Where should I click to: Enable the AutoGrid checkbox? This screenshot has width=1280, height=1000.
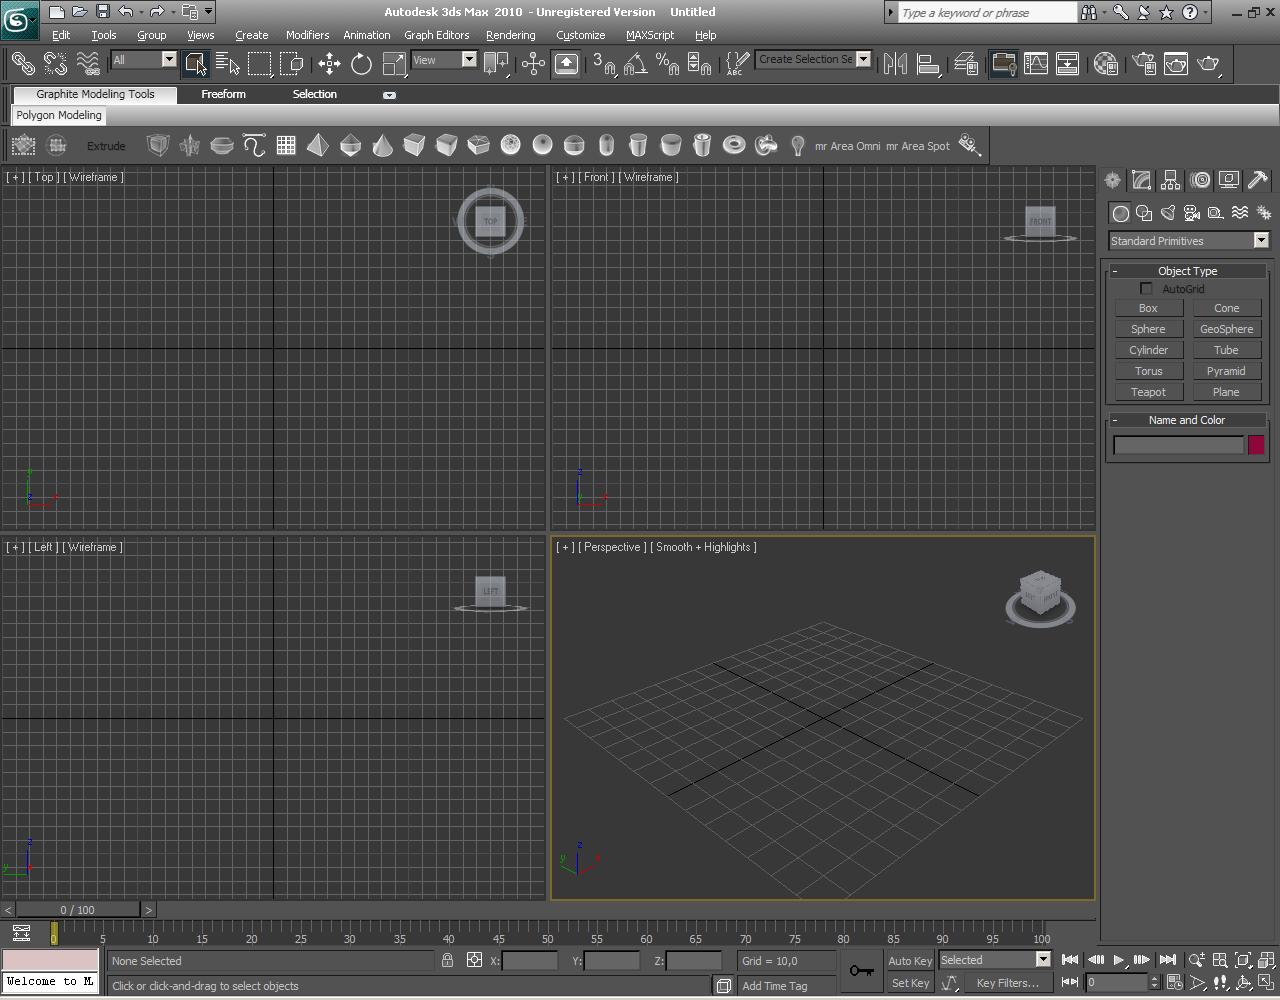point(1146,288)
